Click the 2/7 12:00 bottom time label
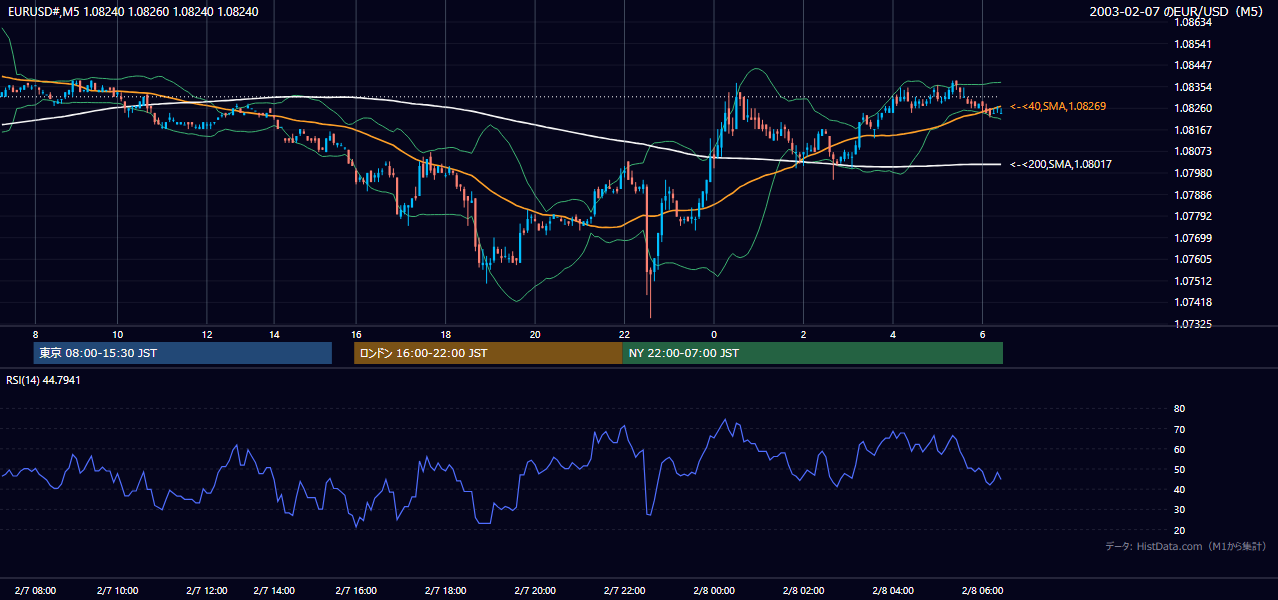 coord(206,590)
